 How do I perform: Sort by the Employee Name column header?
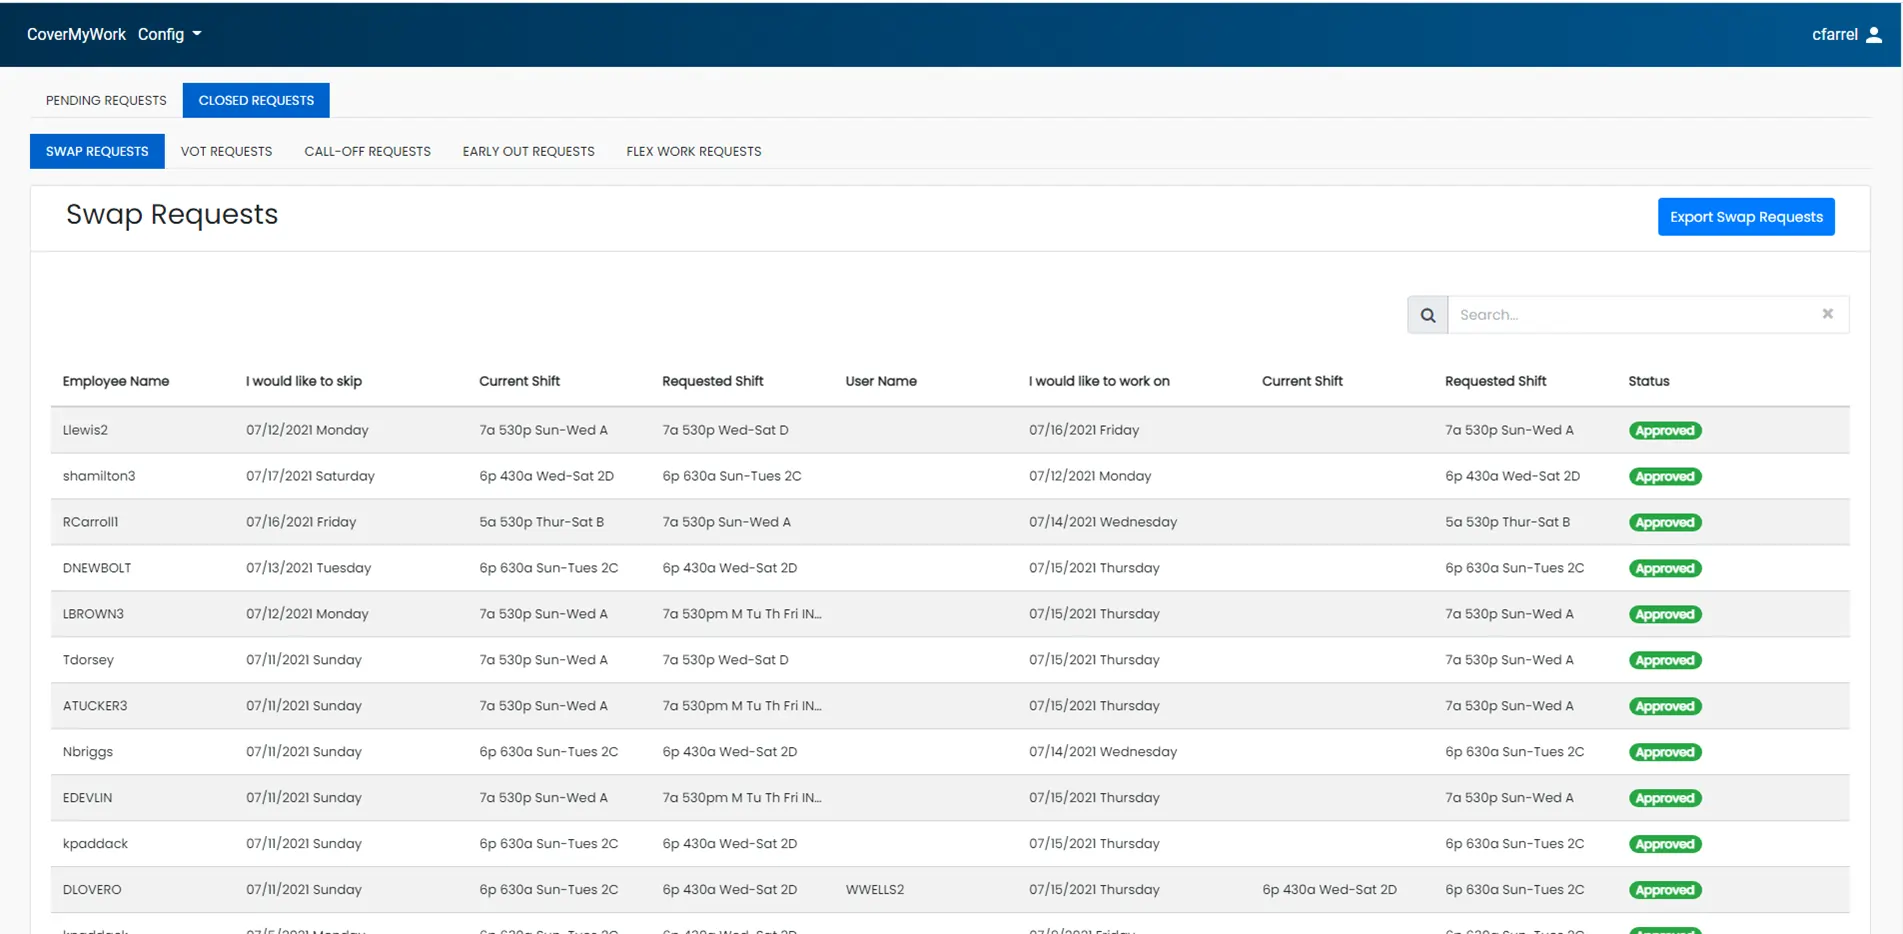[116, 381]
